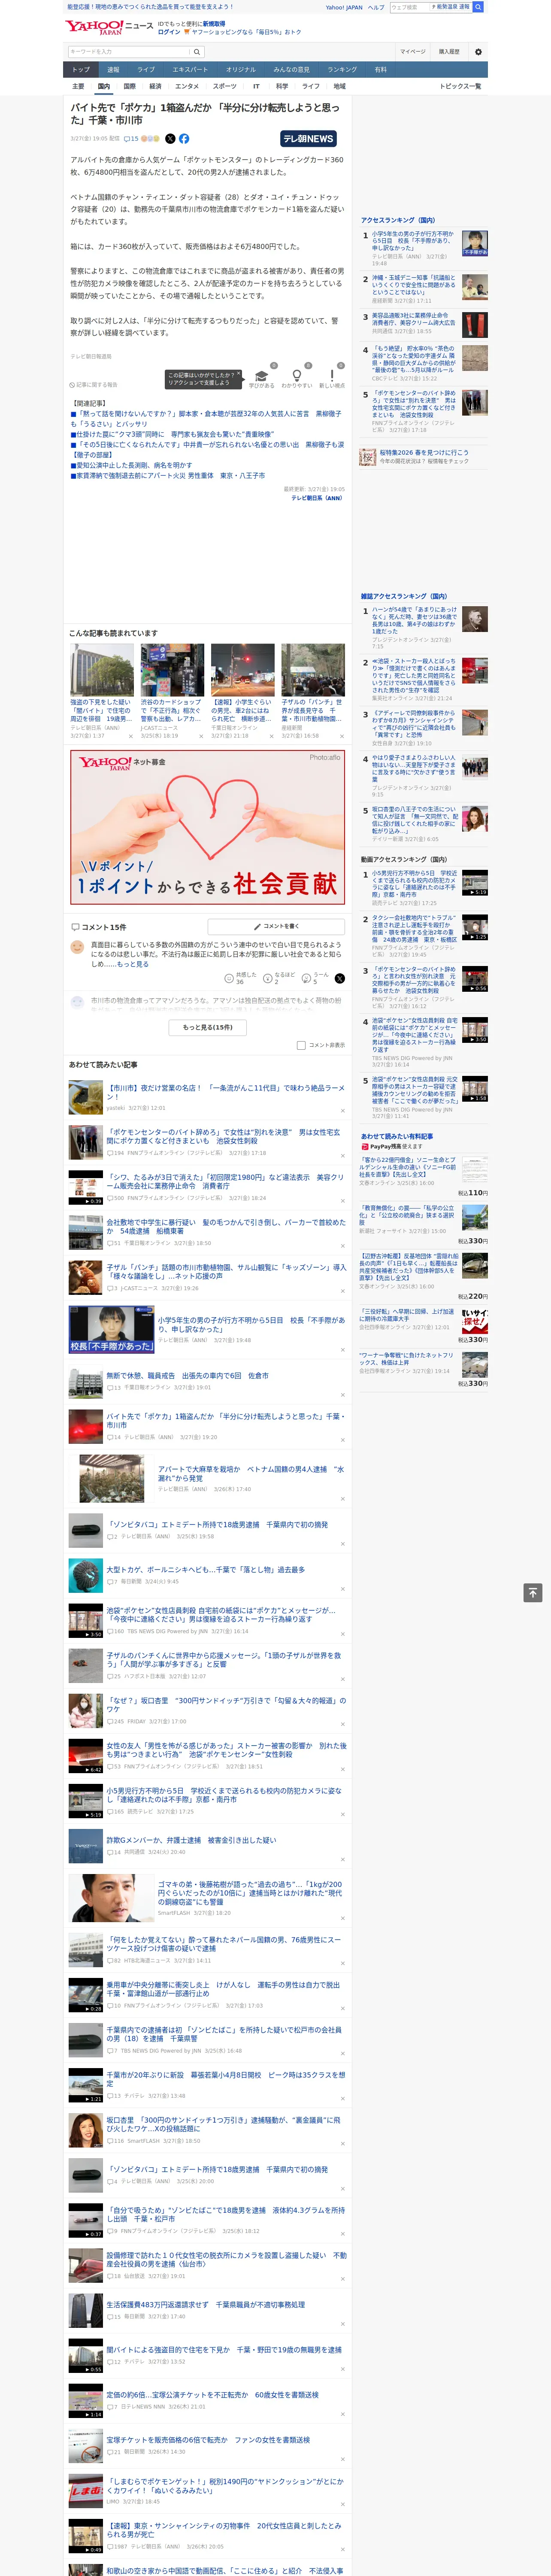551x2576 pixels.
Task: Open the ランキング navigation item
Action: tap(342, 70)
